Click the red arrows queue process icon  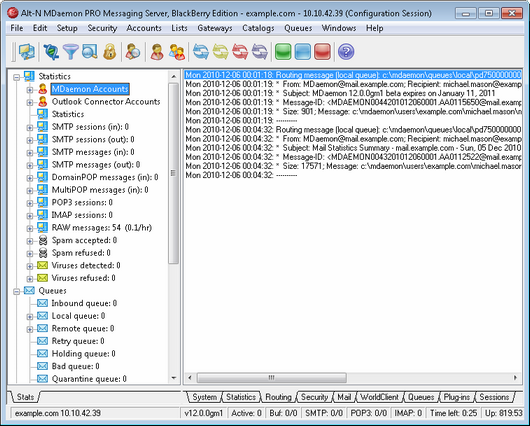click(240, 52)
